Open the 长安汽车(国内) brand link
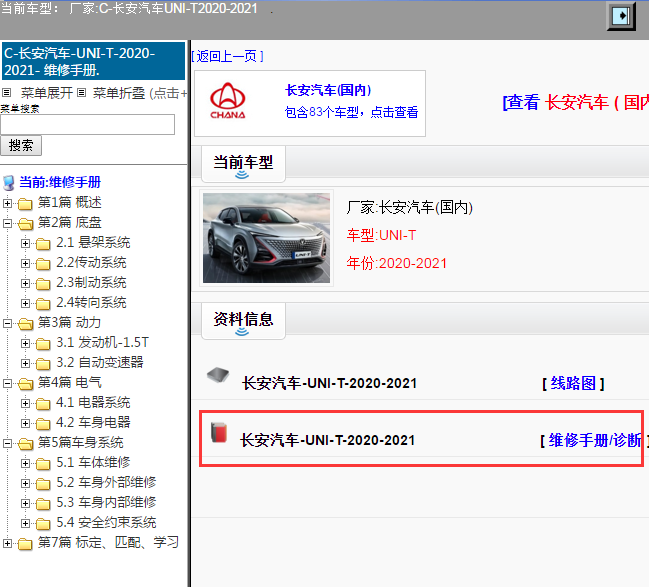 (328, 90)
